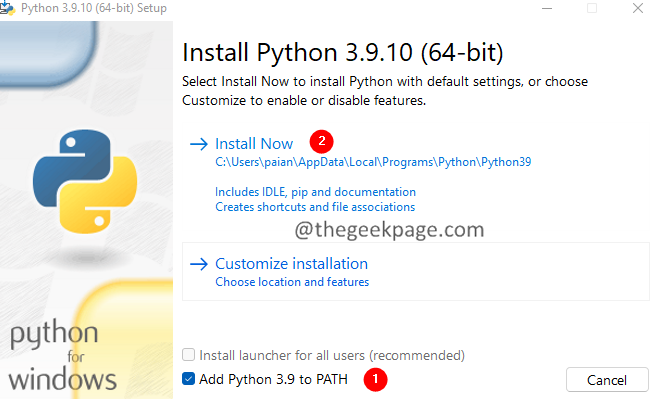
Task: Uncheck Add Python 3.9 to PATH checkbox
Action: 188,379
